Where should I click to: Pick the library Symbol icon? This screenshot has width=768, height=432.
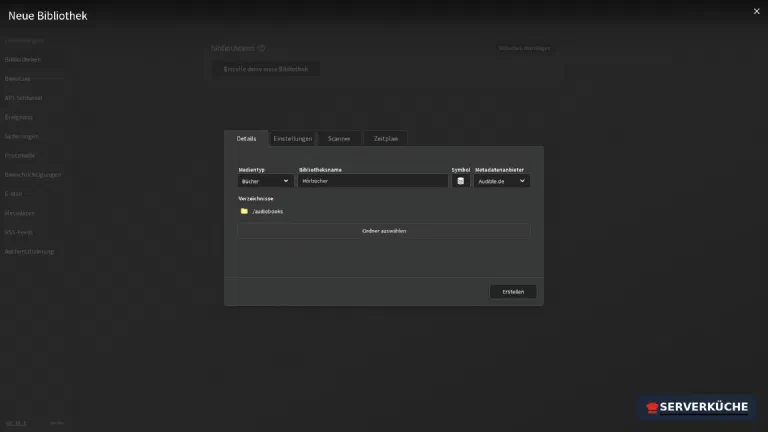pyautogui.click(x=460, y=181)
